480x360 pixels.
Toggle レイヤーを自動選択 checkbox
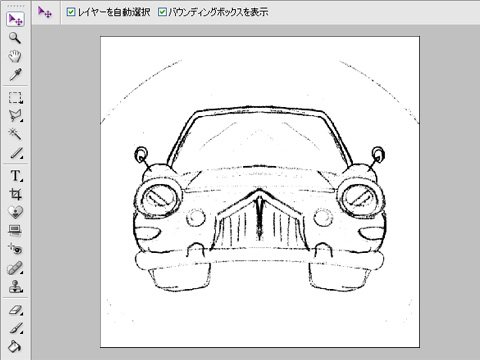(71, 12)
